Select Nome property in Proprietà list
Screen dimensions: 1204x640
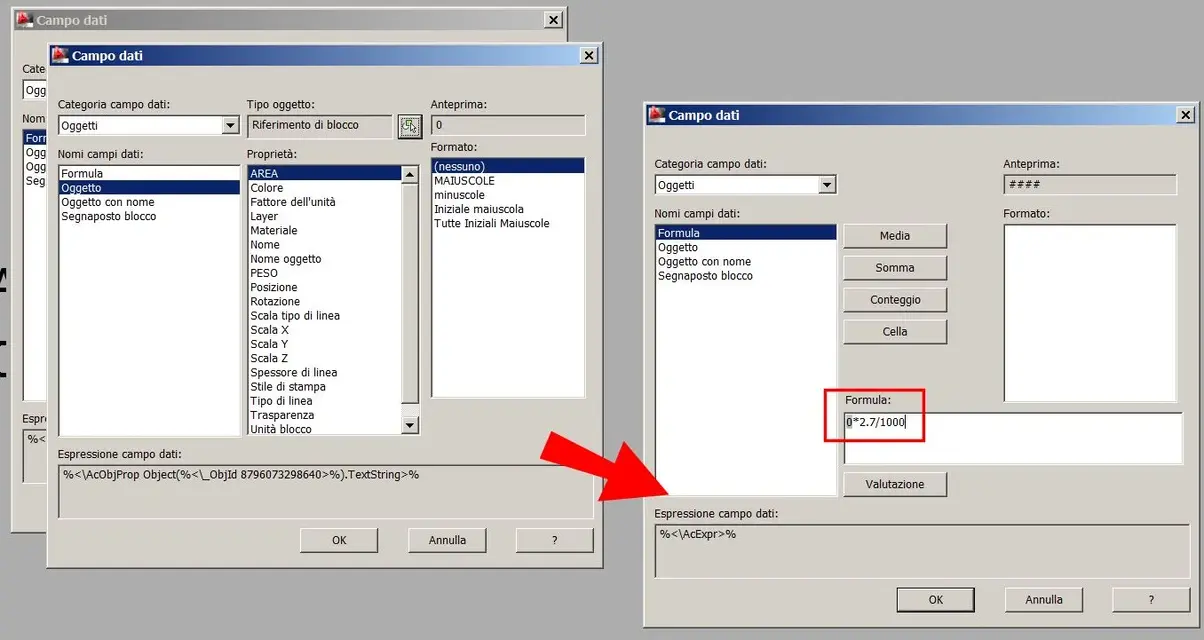click(324, 244)
